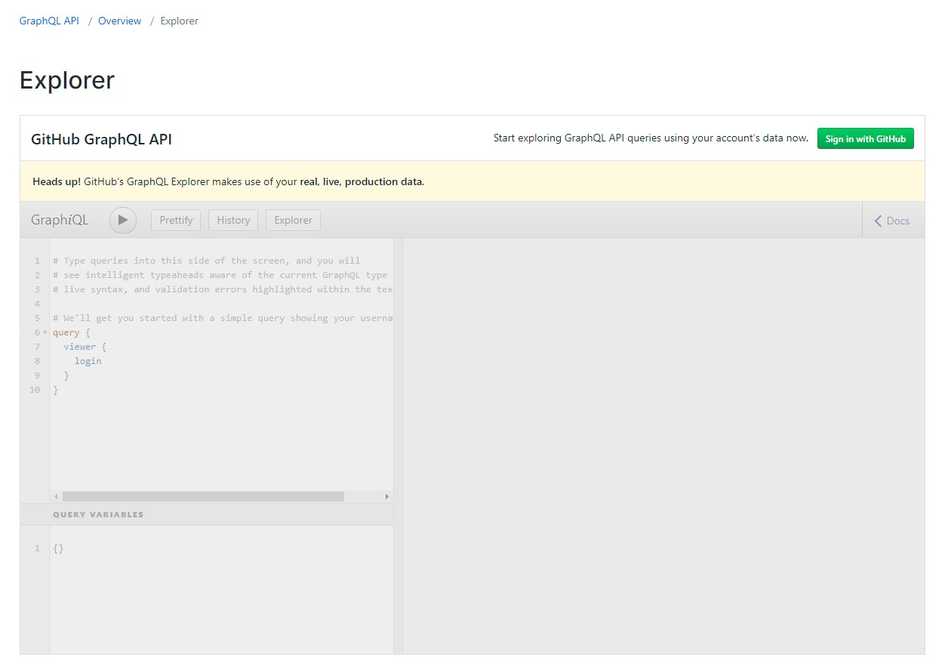Click the right arrow of the editor scrollbar
The height and width of the screenshot is (670, 945).
(386, 496)
